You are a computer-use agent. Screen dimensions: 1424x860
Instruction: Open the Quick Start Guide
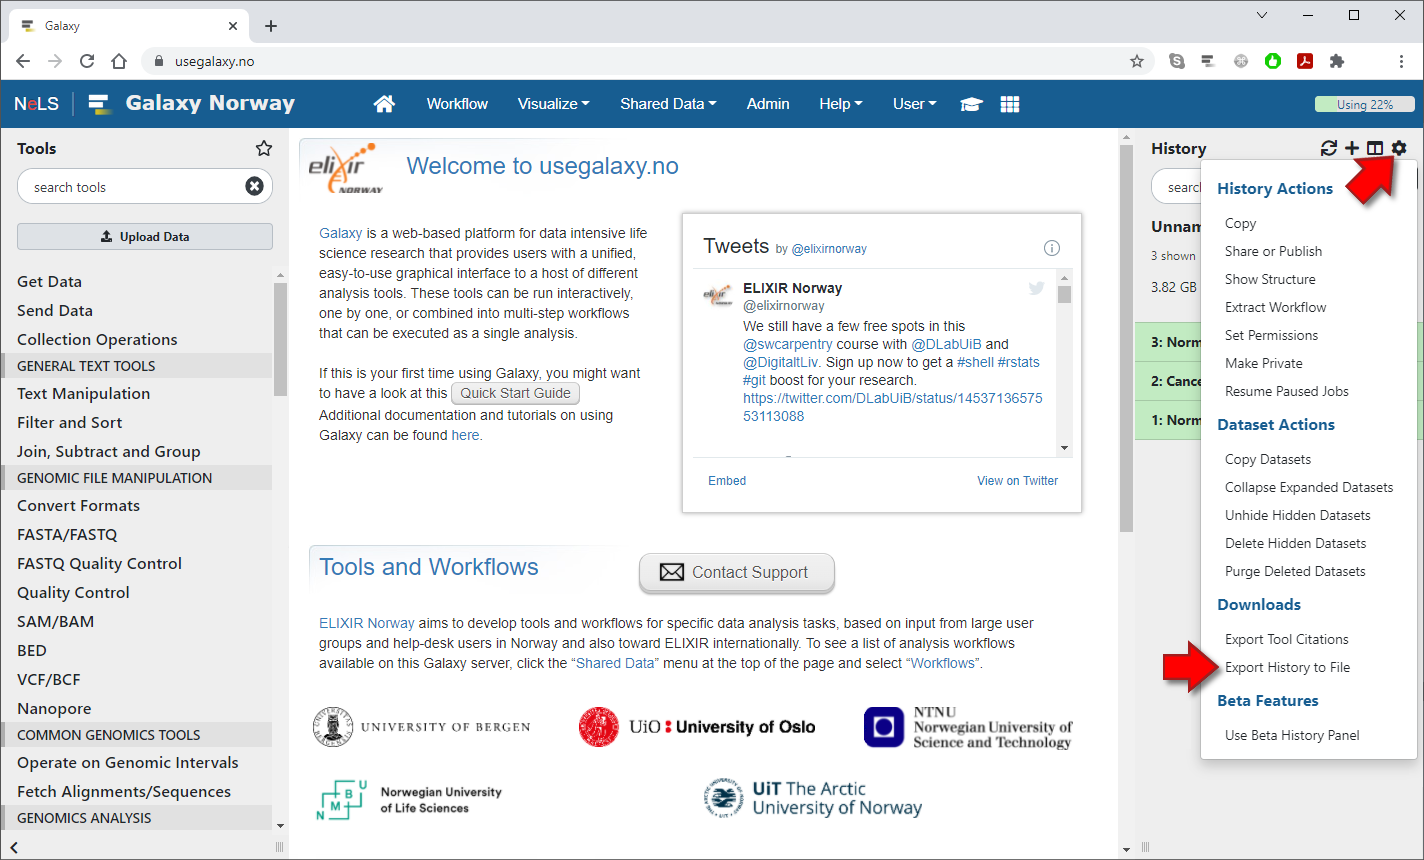[515, 393]
